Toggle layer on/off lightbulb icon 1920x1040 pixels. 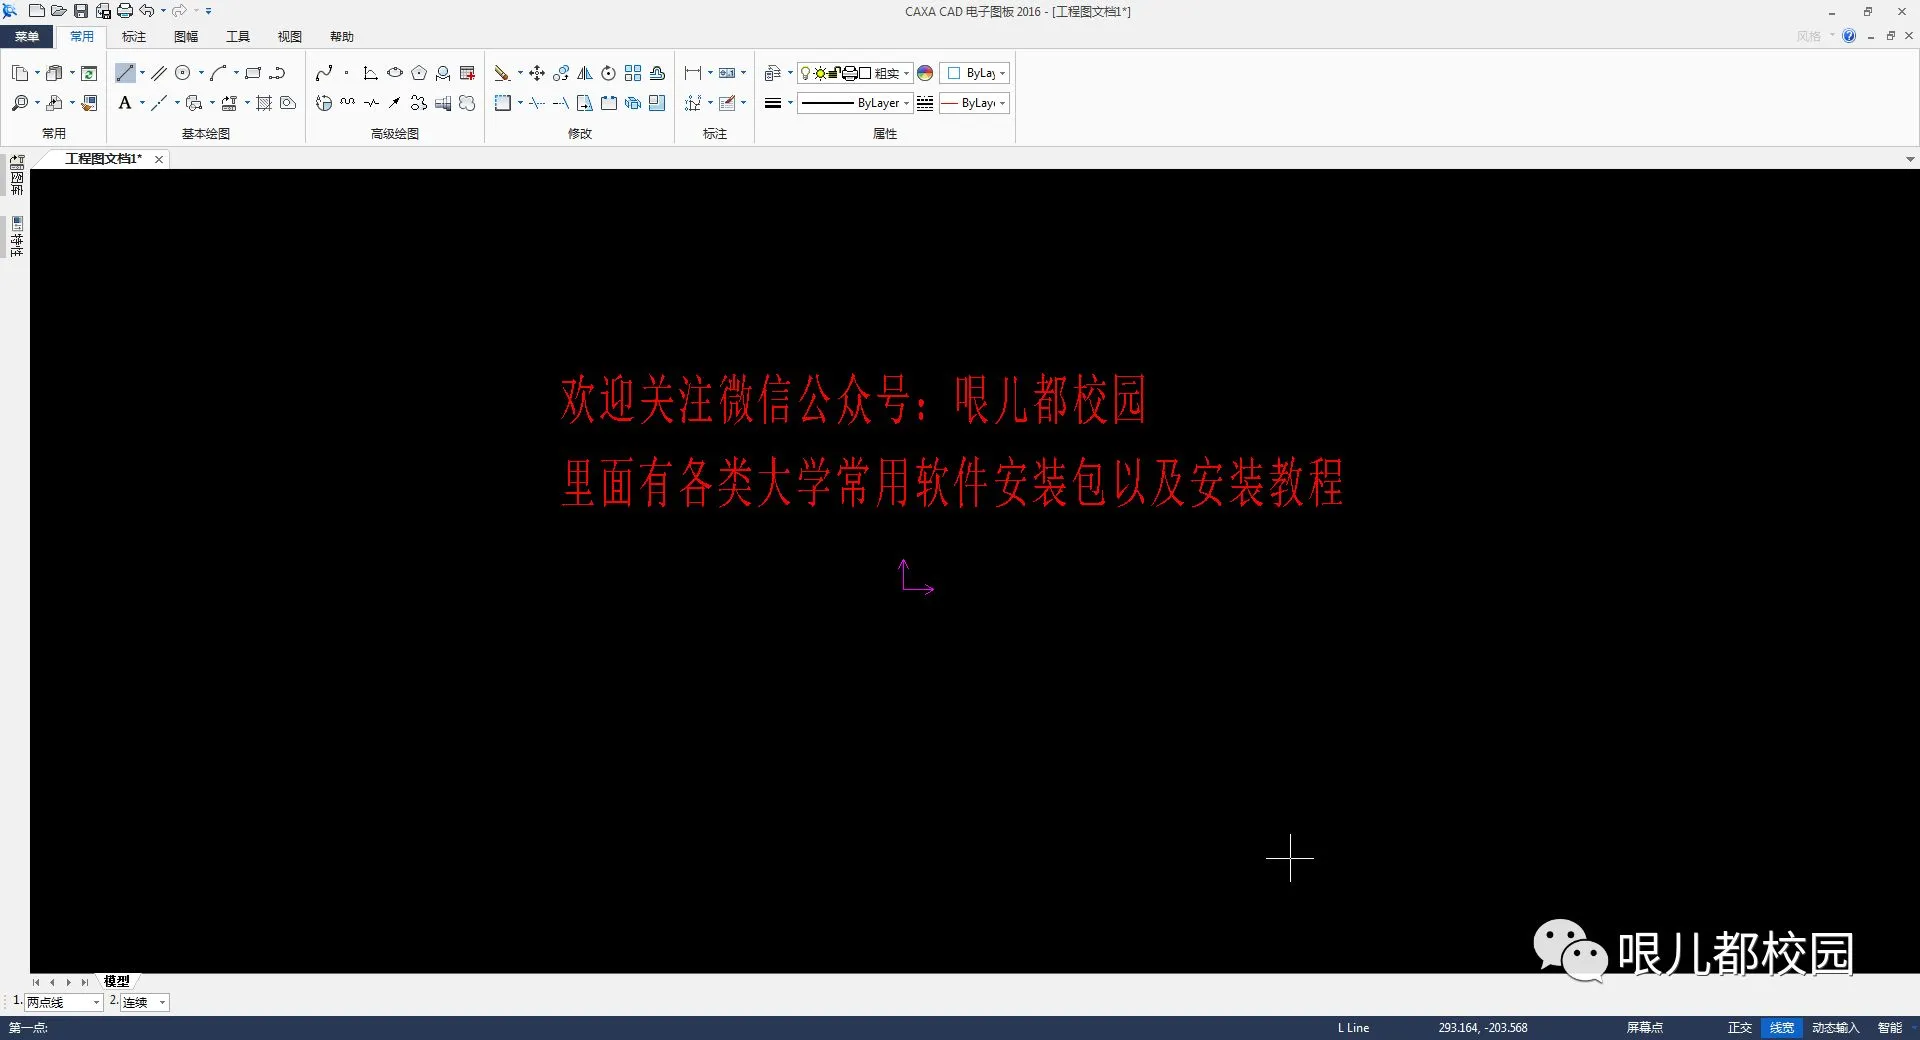(806, 73)
